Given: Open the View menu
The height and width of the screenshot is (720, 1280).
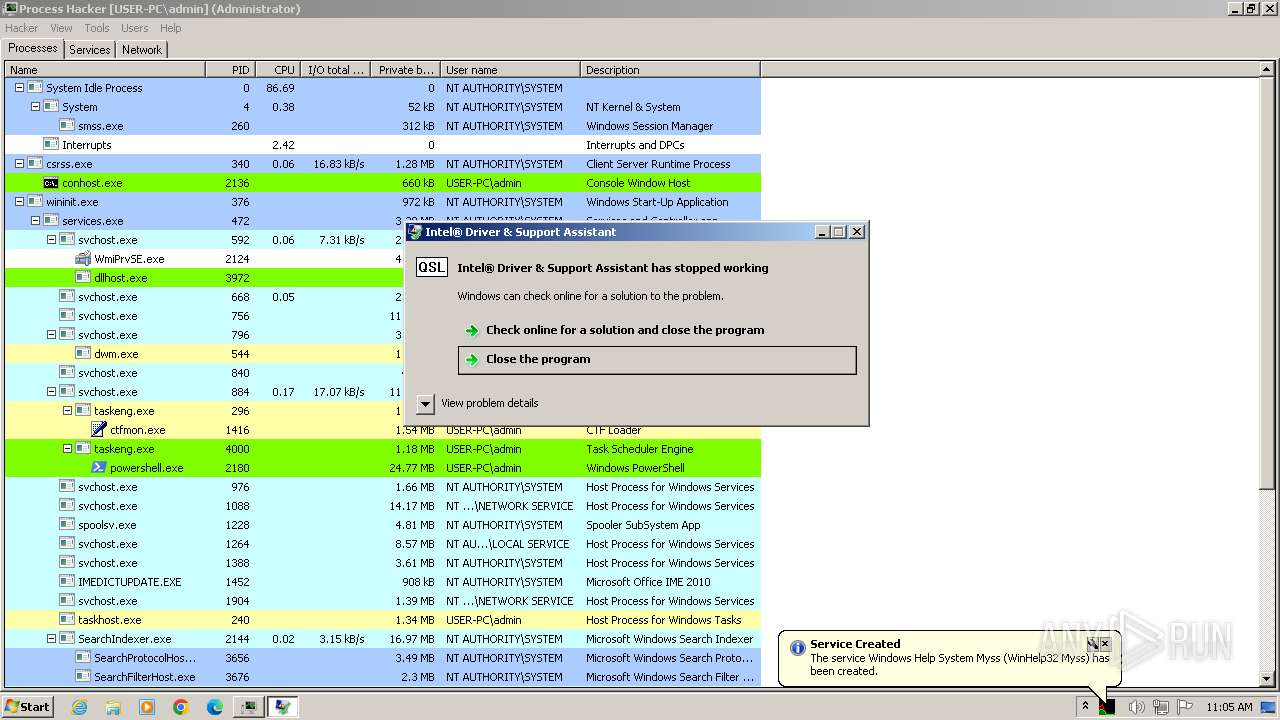Looking at the screenshot, I should (x=61, y=28).
